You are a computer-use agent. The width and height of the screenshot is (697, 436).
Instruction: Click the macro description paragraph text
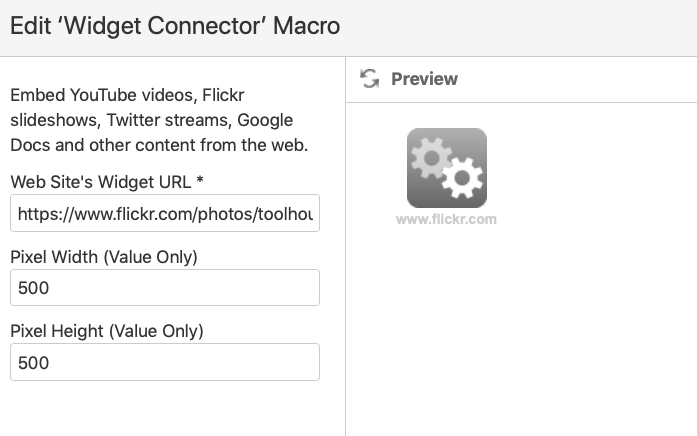[159, 120]
